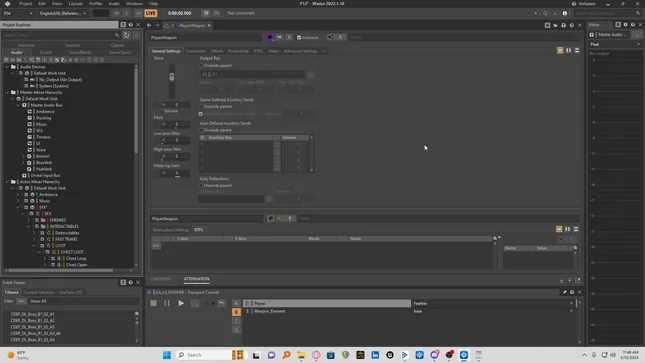Viewport: 645px width, 363px height.
Task: Open the Profiler menu
Action: [96, 3]
